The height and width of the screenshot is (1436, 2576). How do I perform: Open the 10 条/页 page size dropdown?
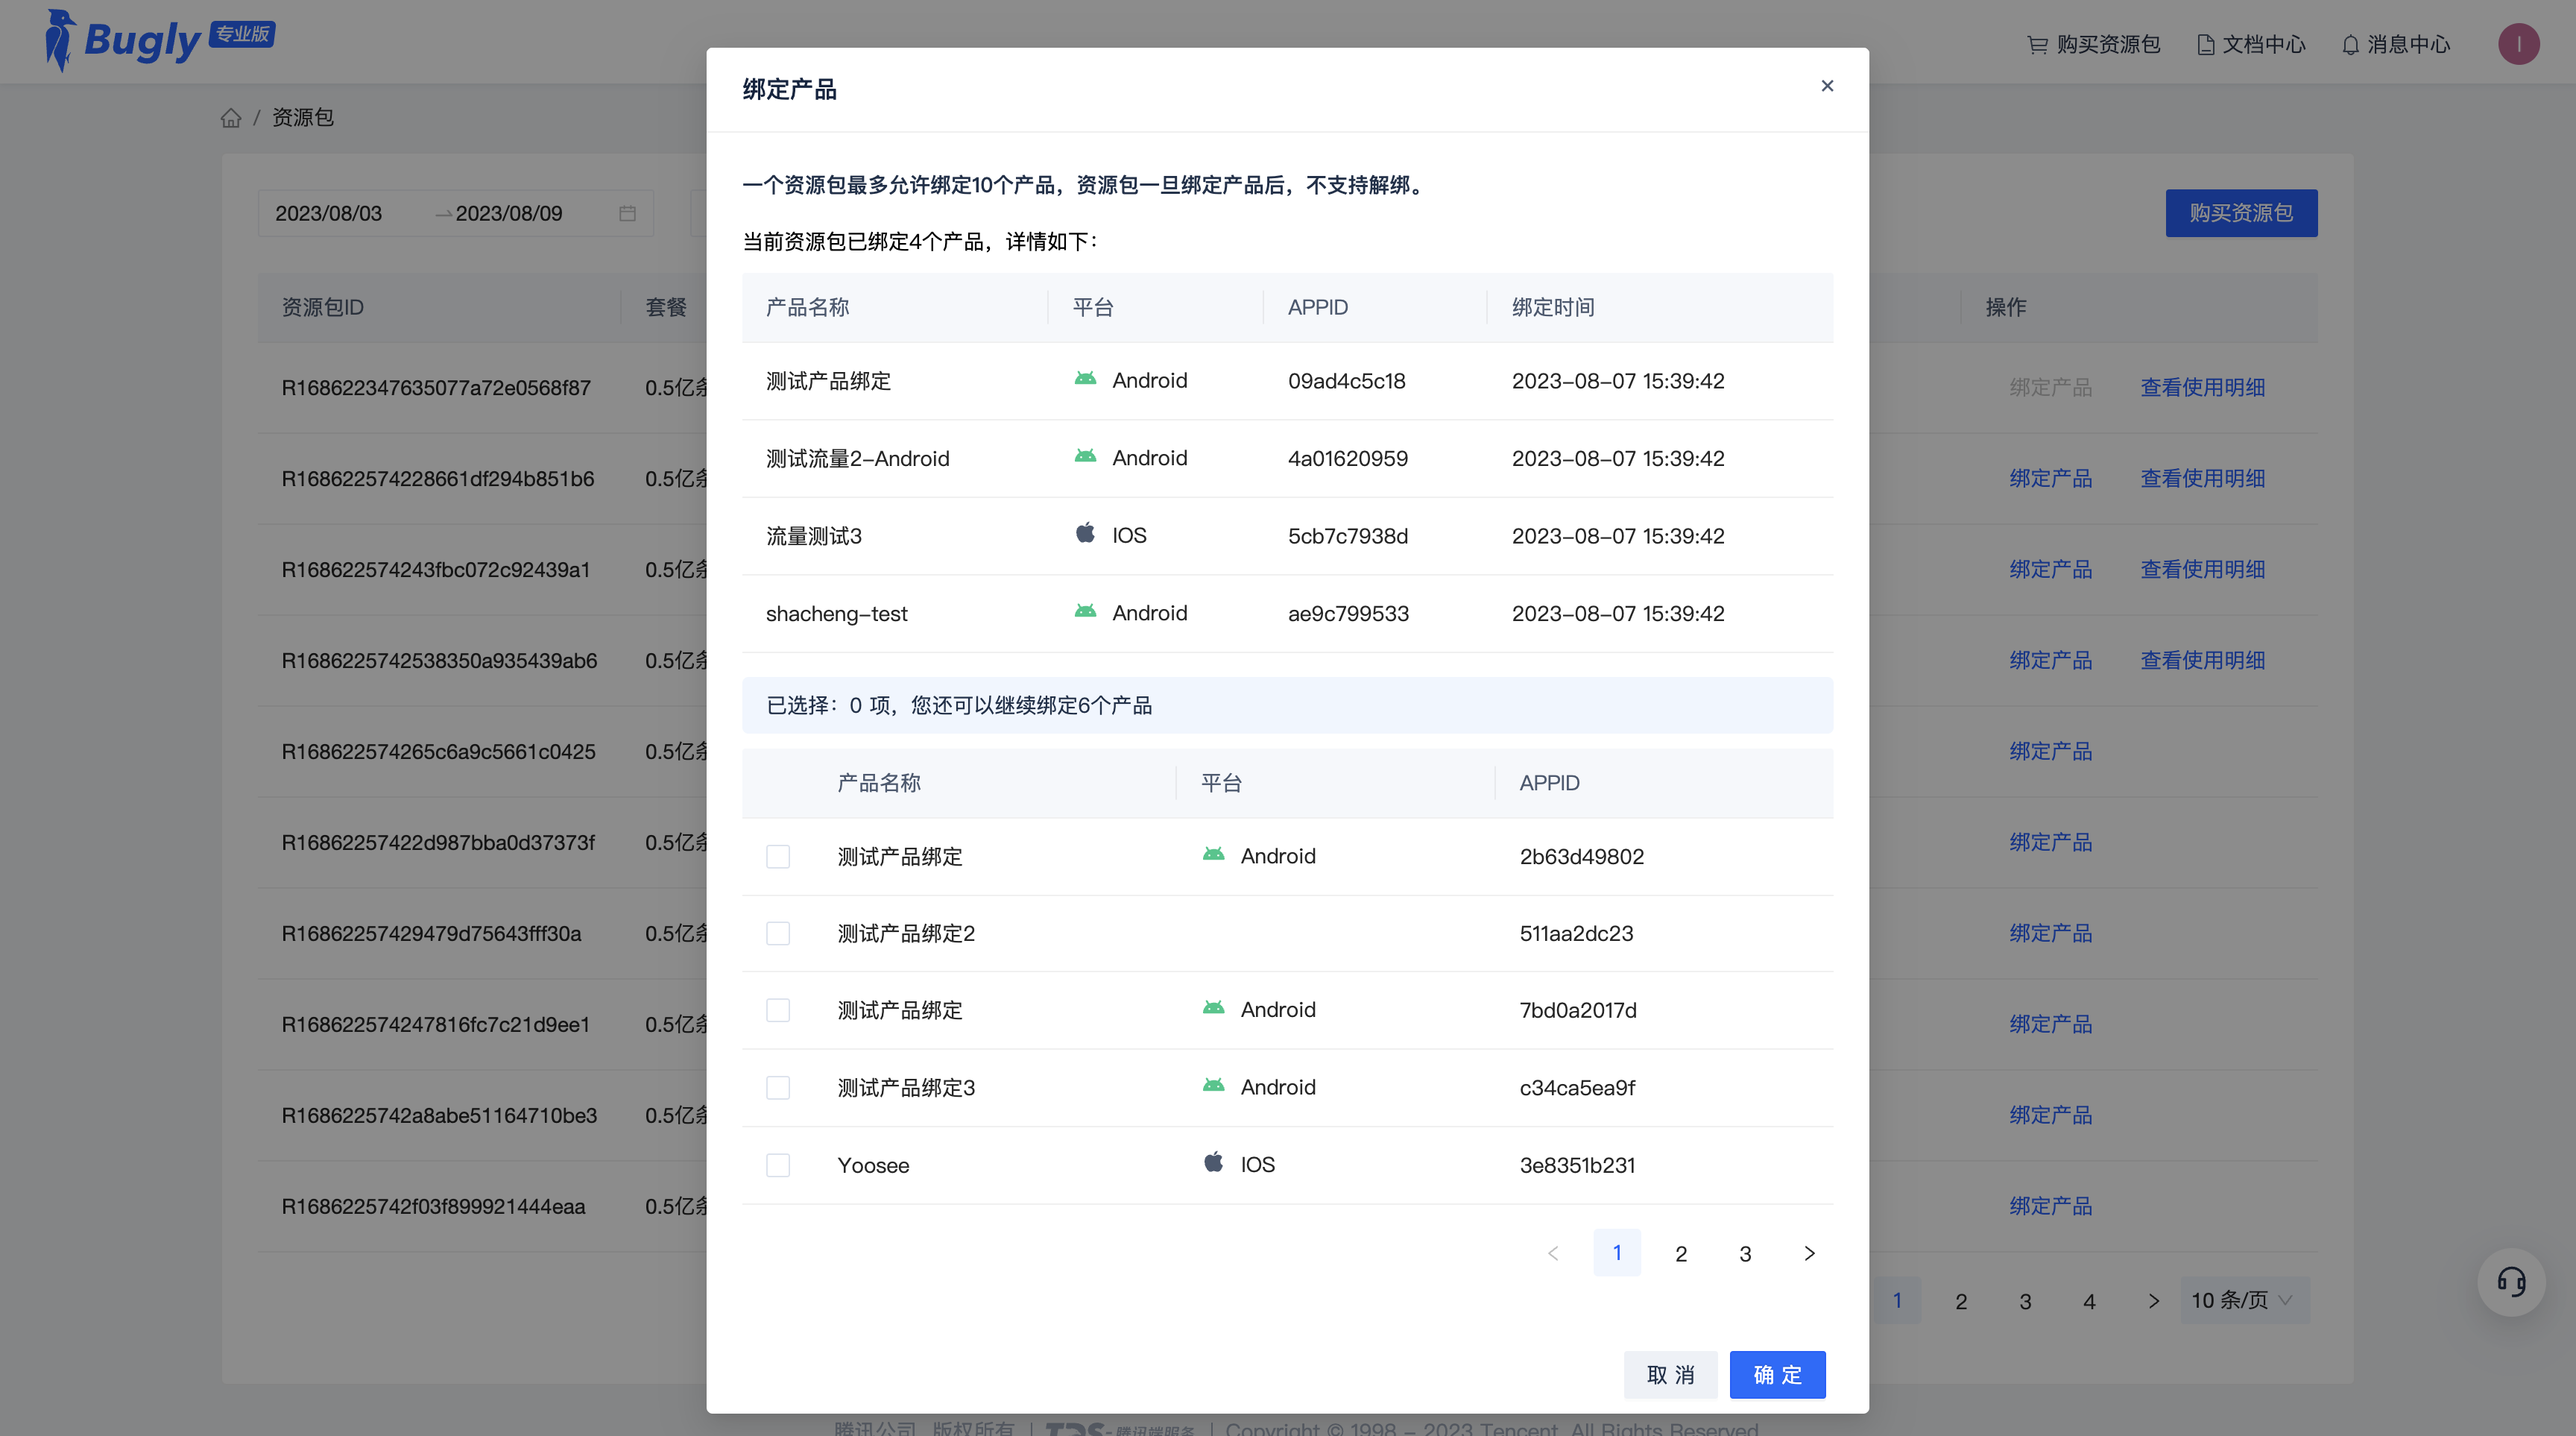(x=2244, y=1300)
